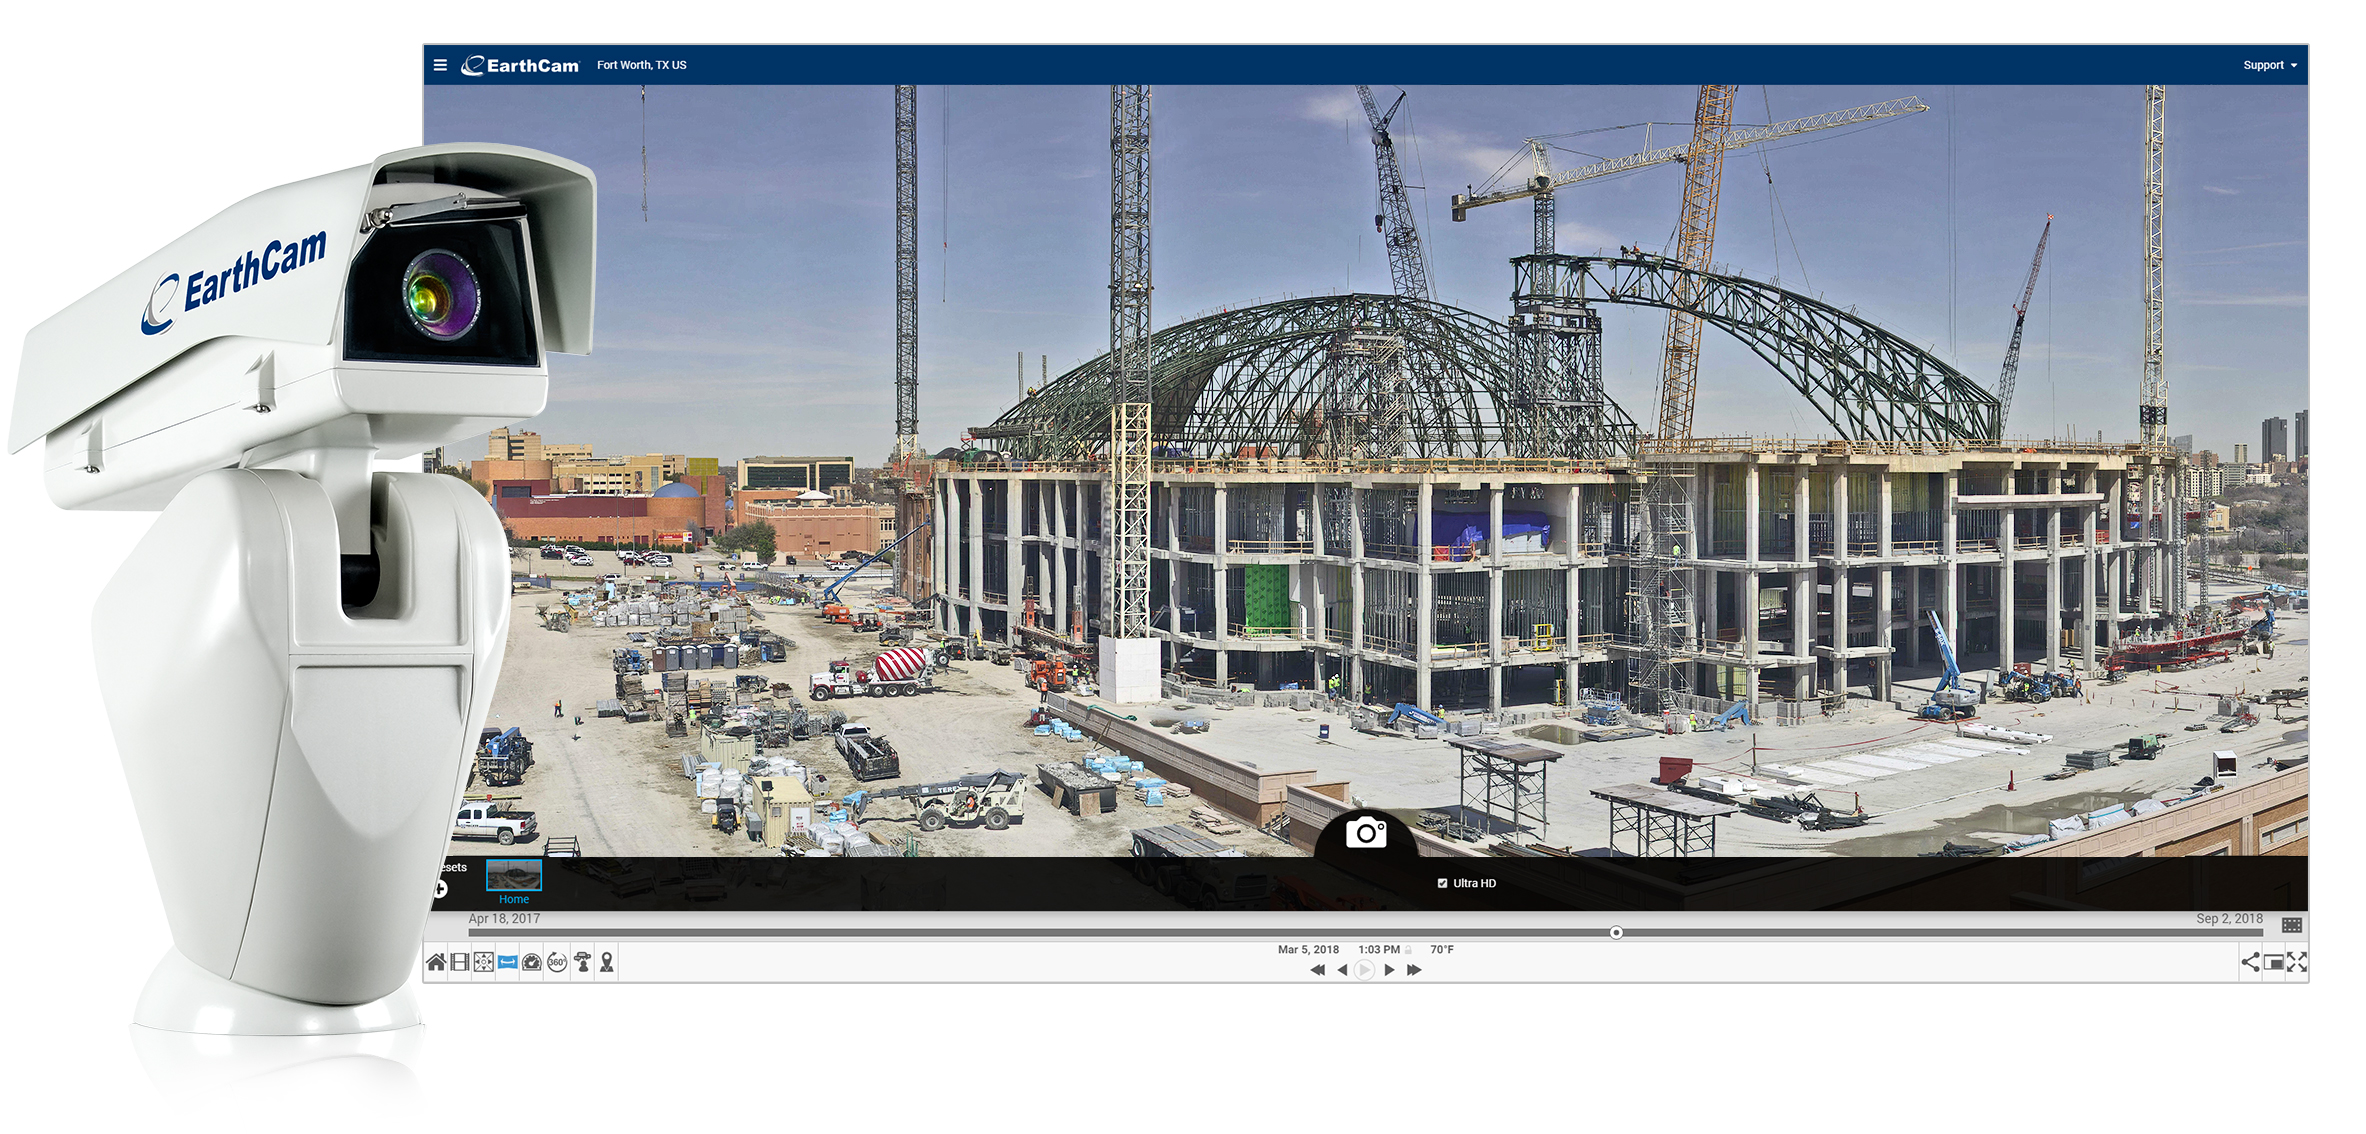
Task: Click the drone operator icon
Action: point(582,963)
